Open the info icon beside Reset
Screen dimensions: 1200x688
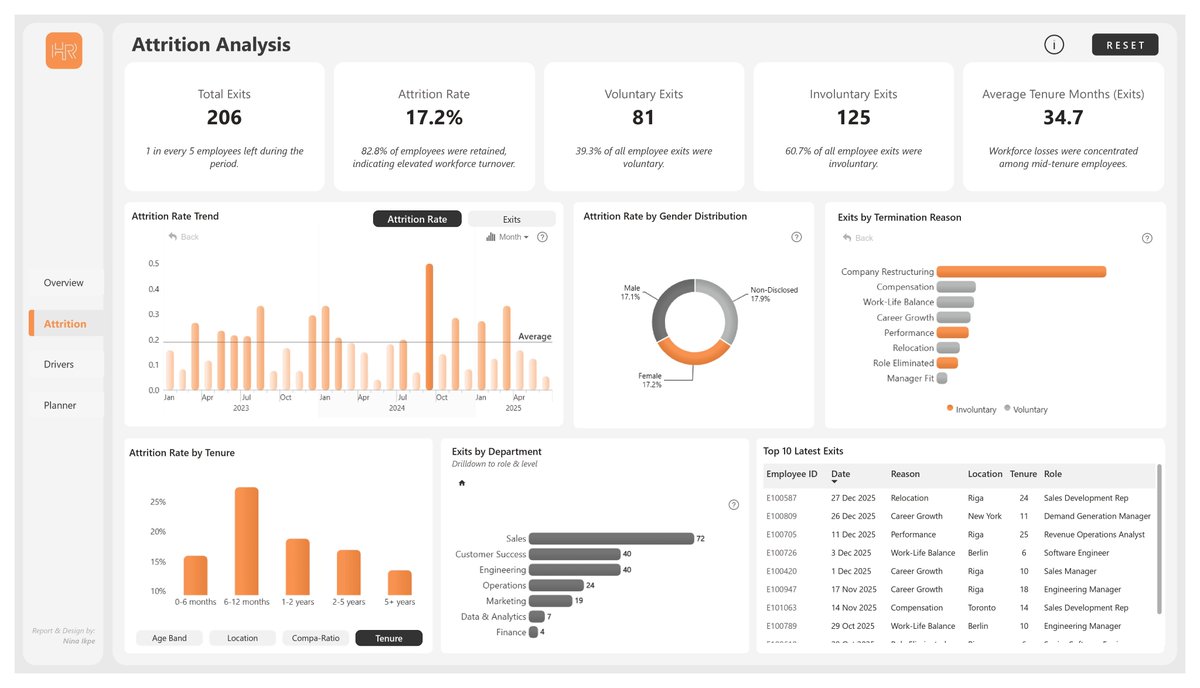[1054, 44]
